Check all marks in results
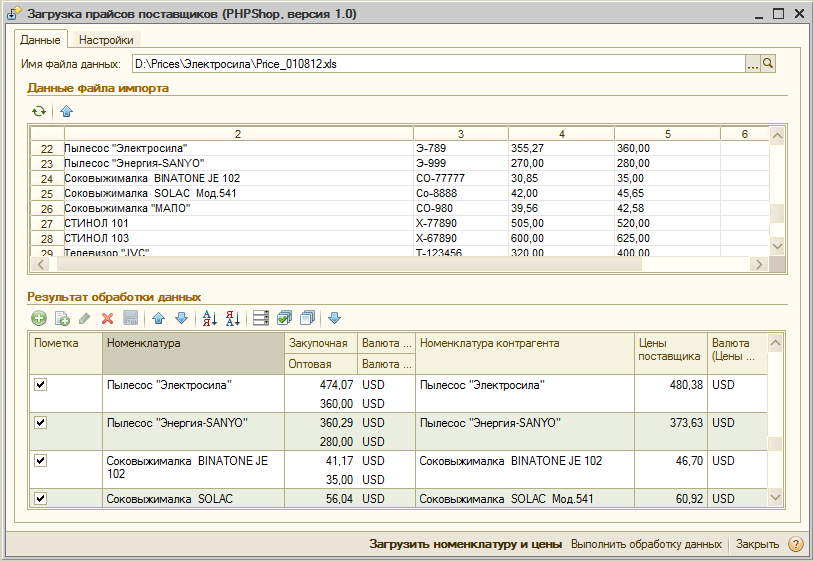 [284, 318]
